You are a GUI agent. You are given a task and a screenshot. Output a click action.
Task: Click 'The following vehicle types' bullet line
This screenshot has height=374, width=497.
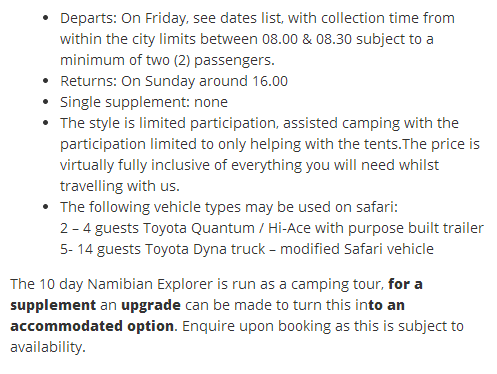coord(229,207)
